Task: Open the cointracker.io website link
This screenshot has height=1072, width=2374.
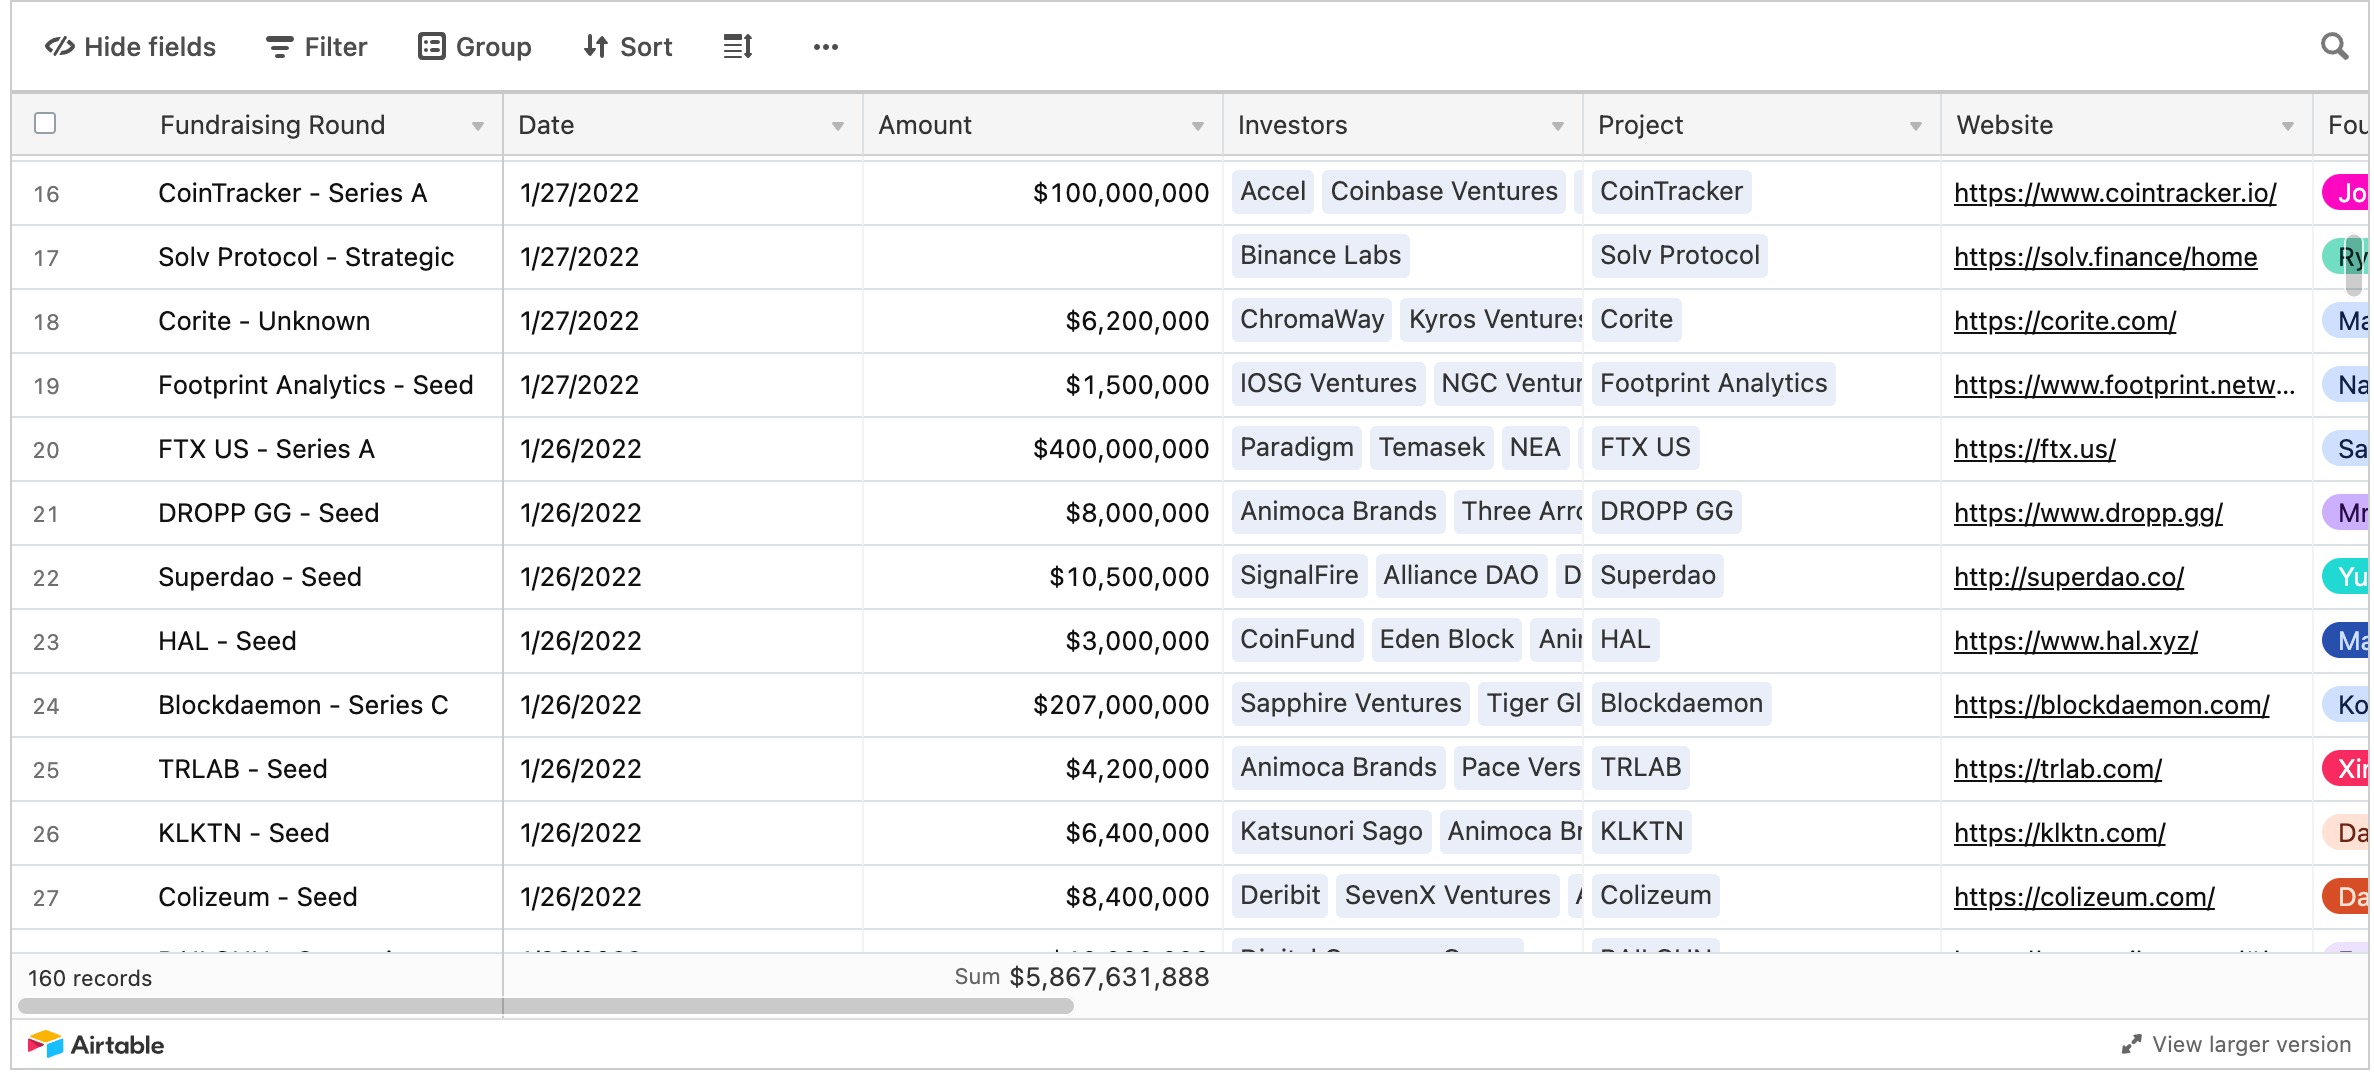Action: pyautogui.click(x=2115, y=193)
